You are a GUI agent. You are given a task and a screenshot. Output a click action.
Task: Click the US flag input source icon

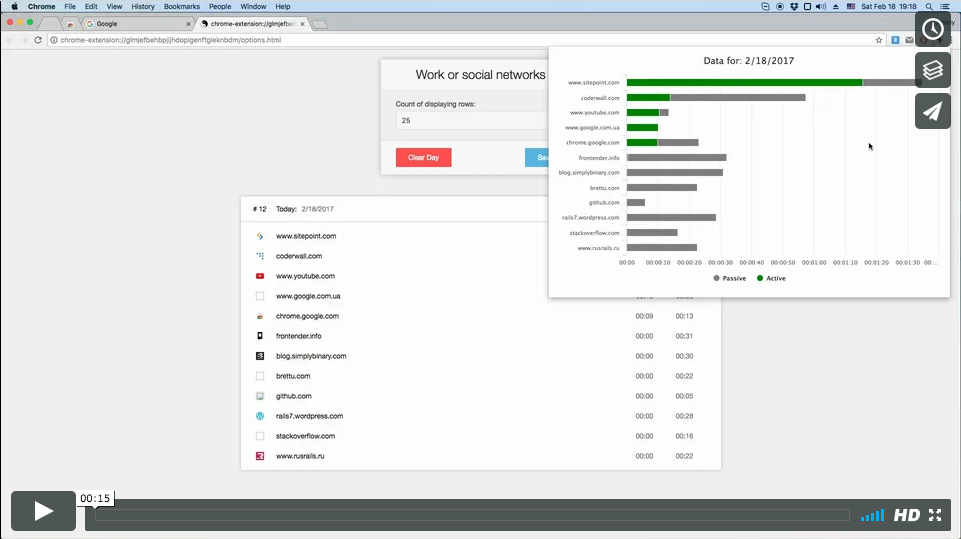[x=851, y=6]
